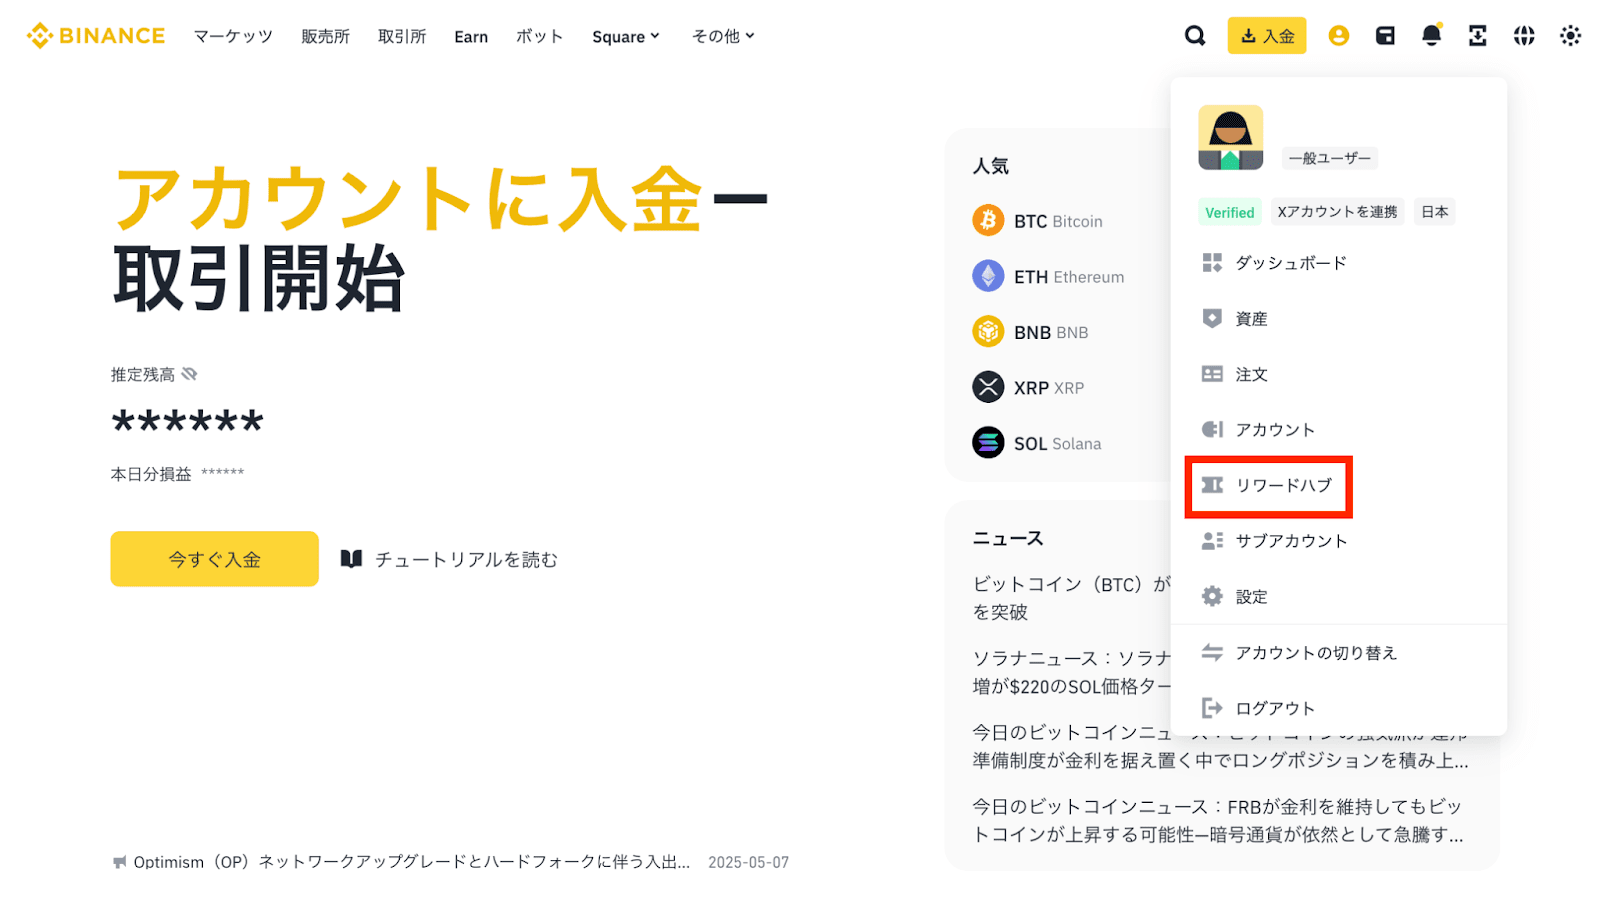Screen dimensions: 1600x917
Task: Open the Optimism (OP) announcement link
Action: (x=412, y=862)
